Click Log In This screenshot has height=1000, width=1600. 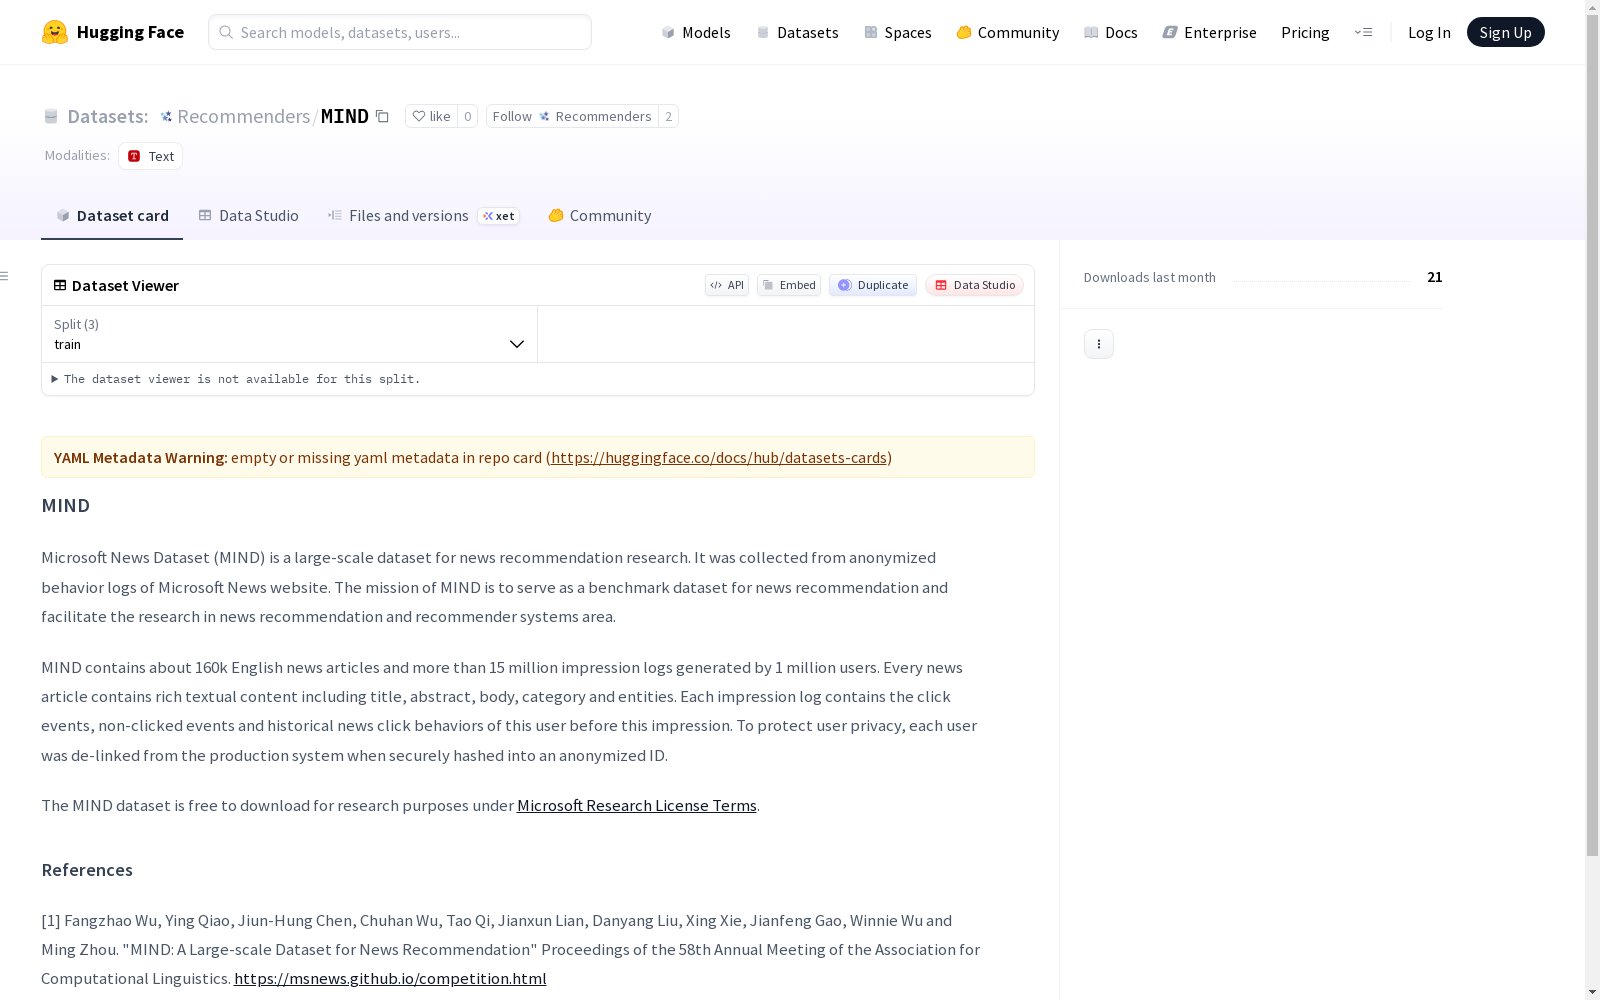click(x=1429, y=32)
